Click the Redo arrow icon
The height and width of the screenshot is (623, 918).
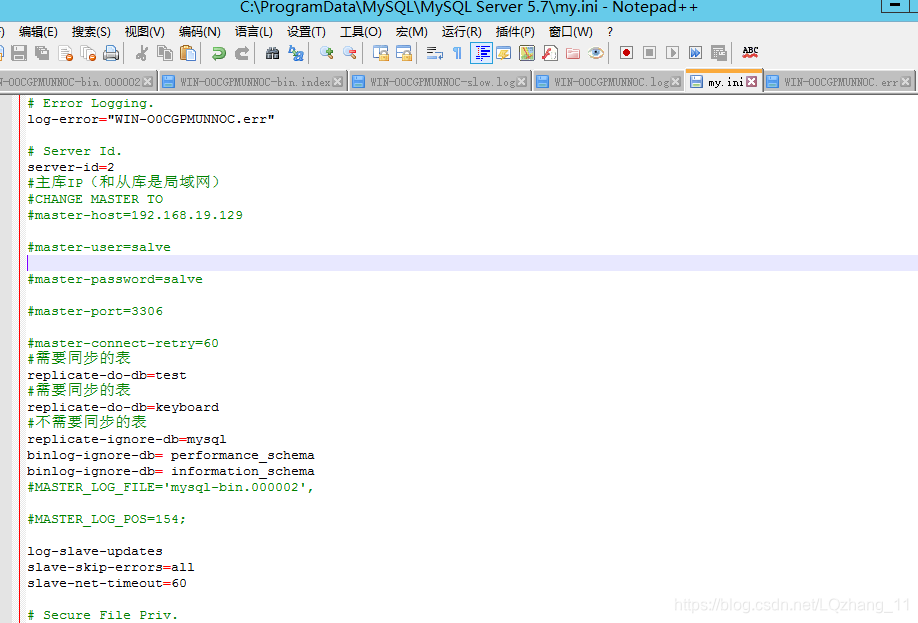click(242, 53)
